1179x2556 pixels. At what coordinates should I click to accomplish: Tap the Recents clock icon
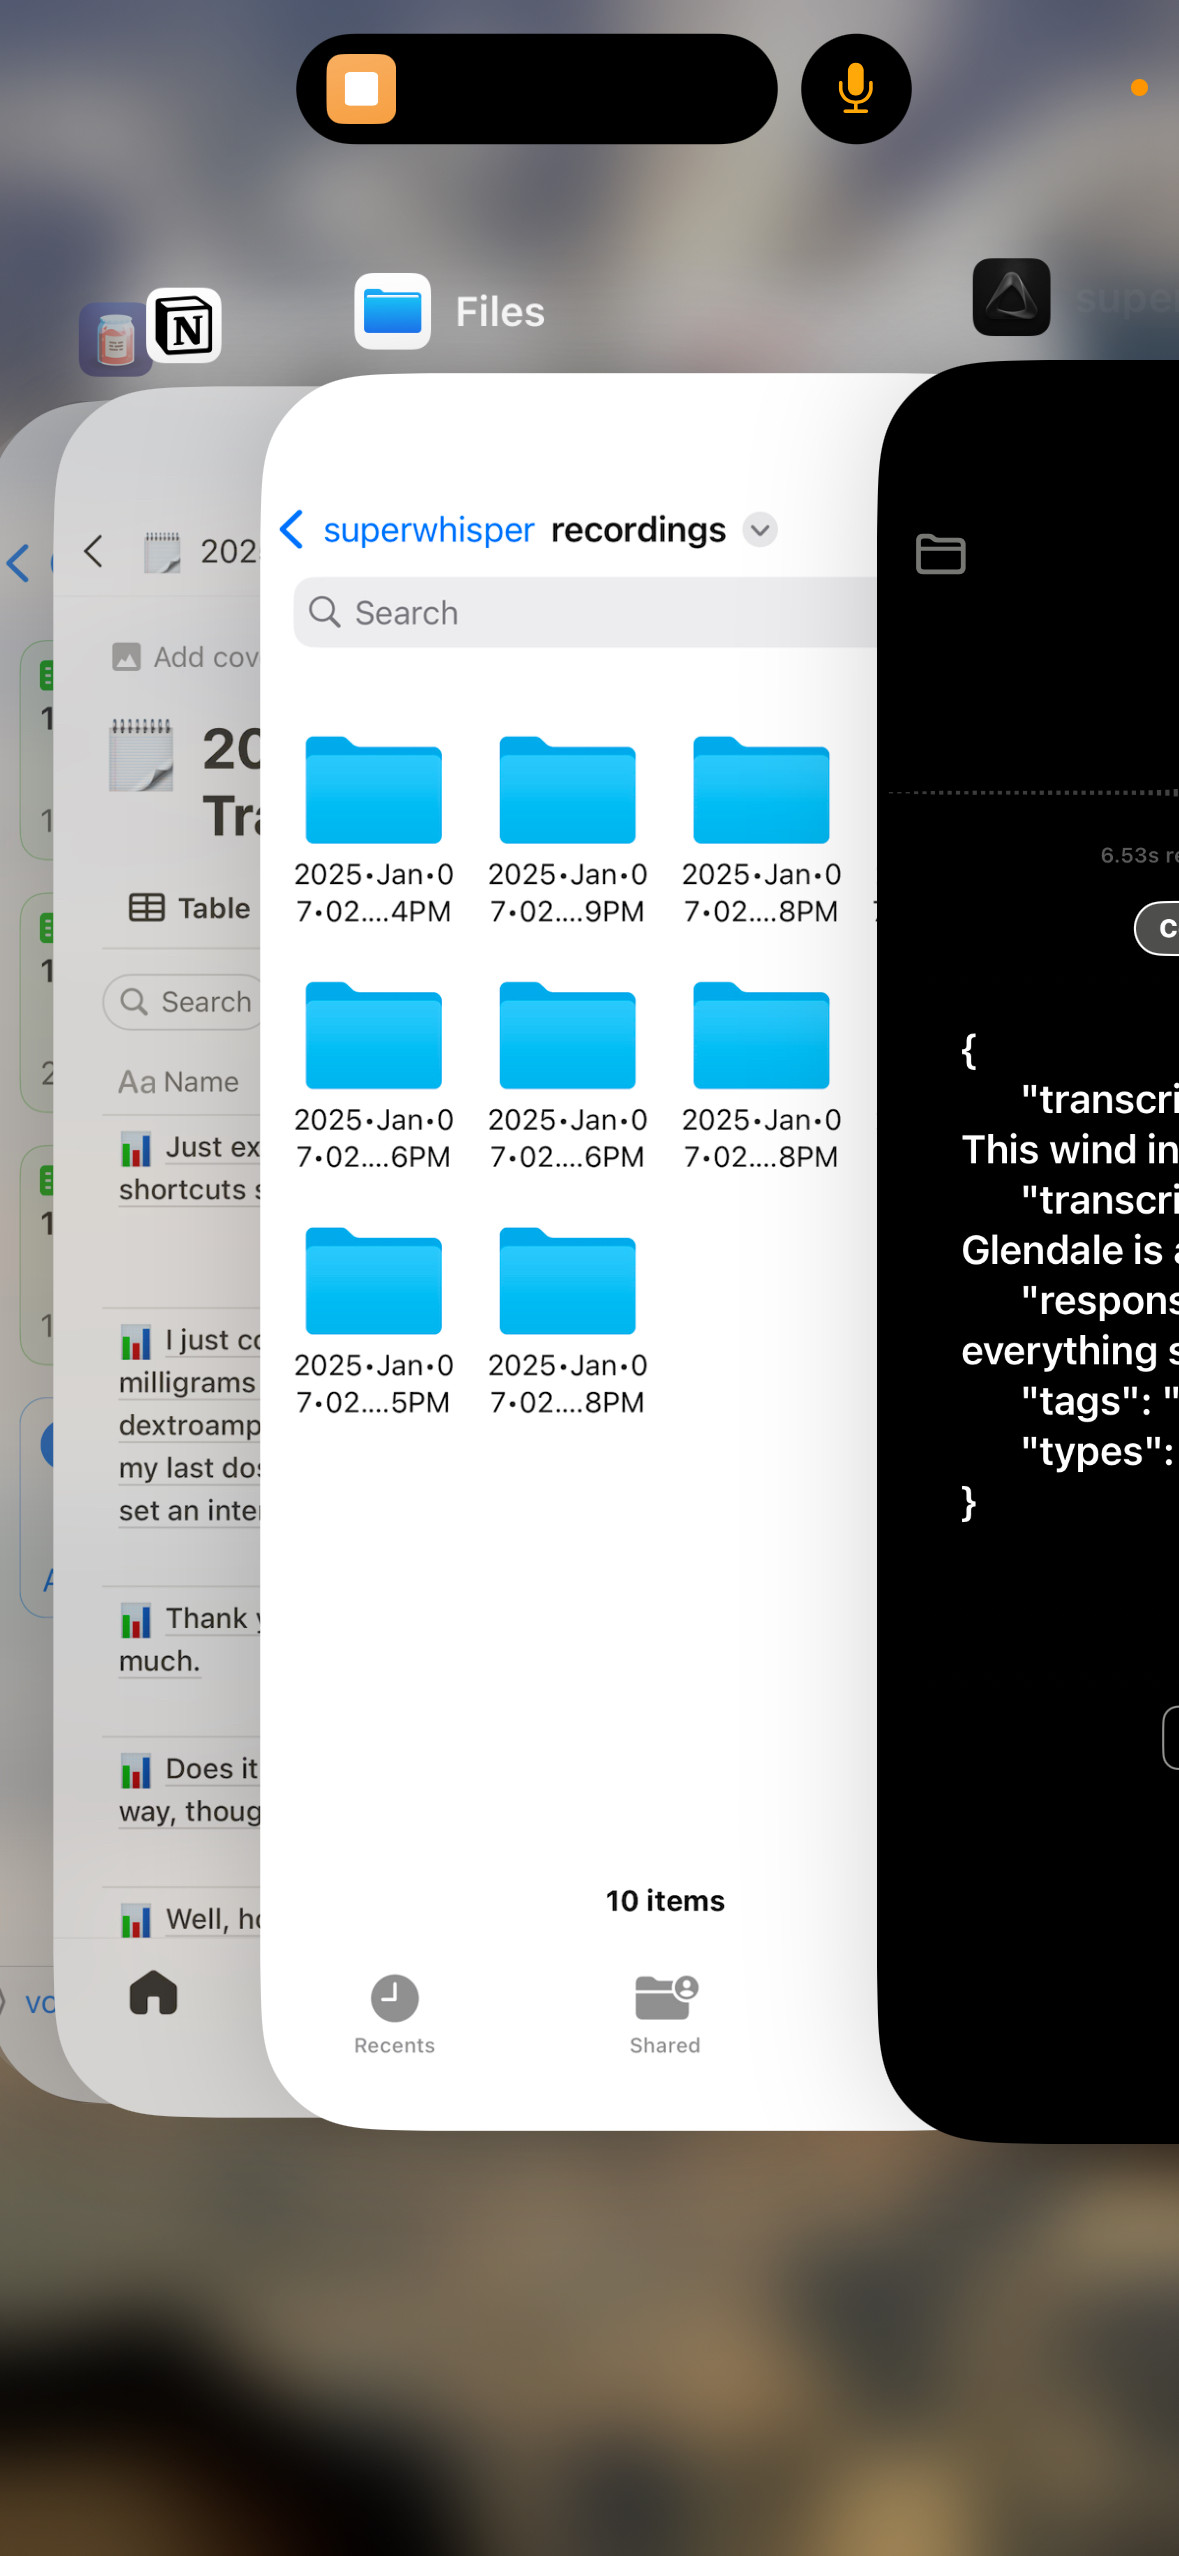(x=394, y=1998)
